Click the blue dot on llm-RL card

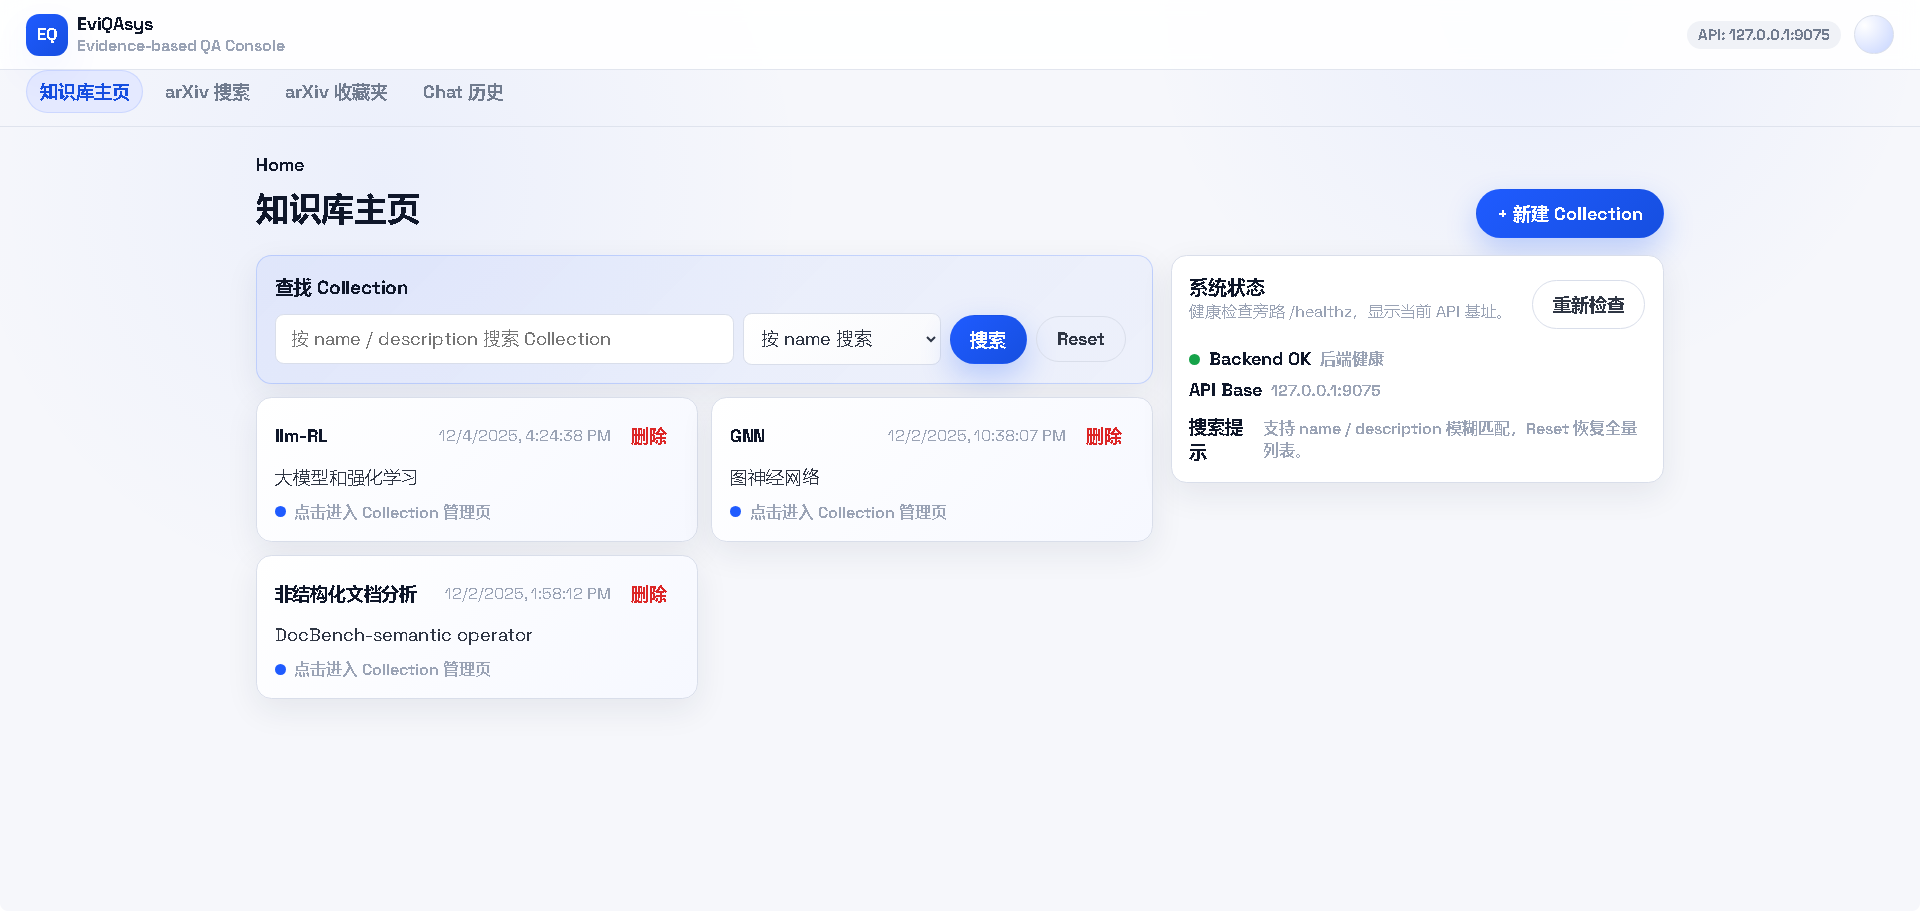(280, 512)
